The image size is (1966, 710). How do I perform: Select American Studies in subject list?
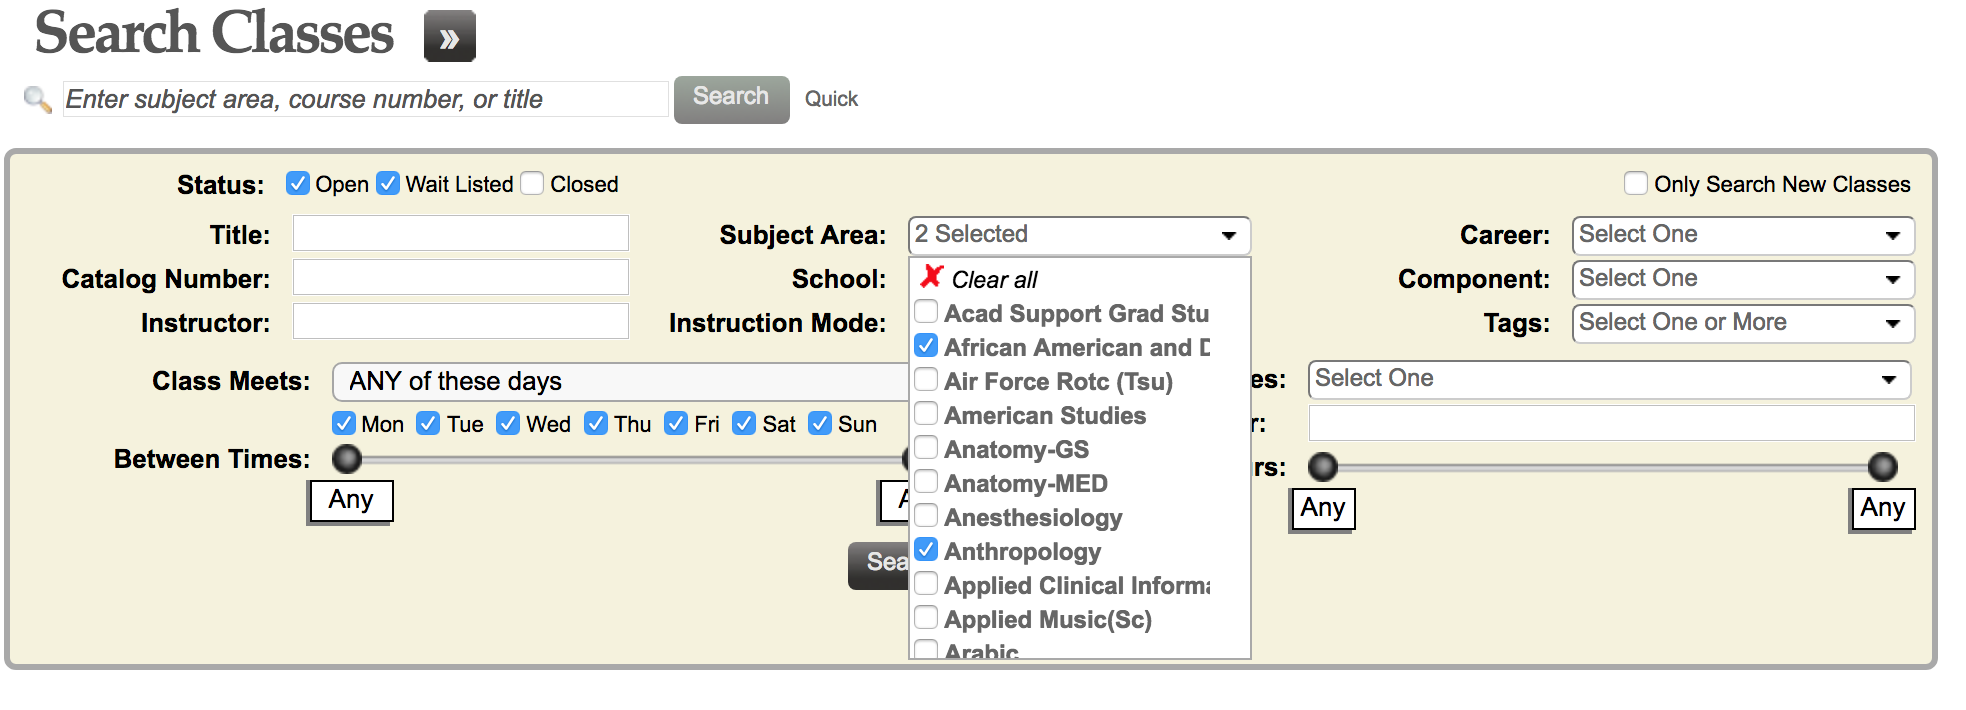pos(926,414)
